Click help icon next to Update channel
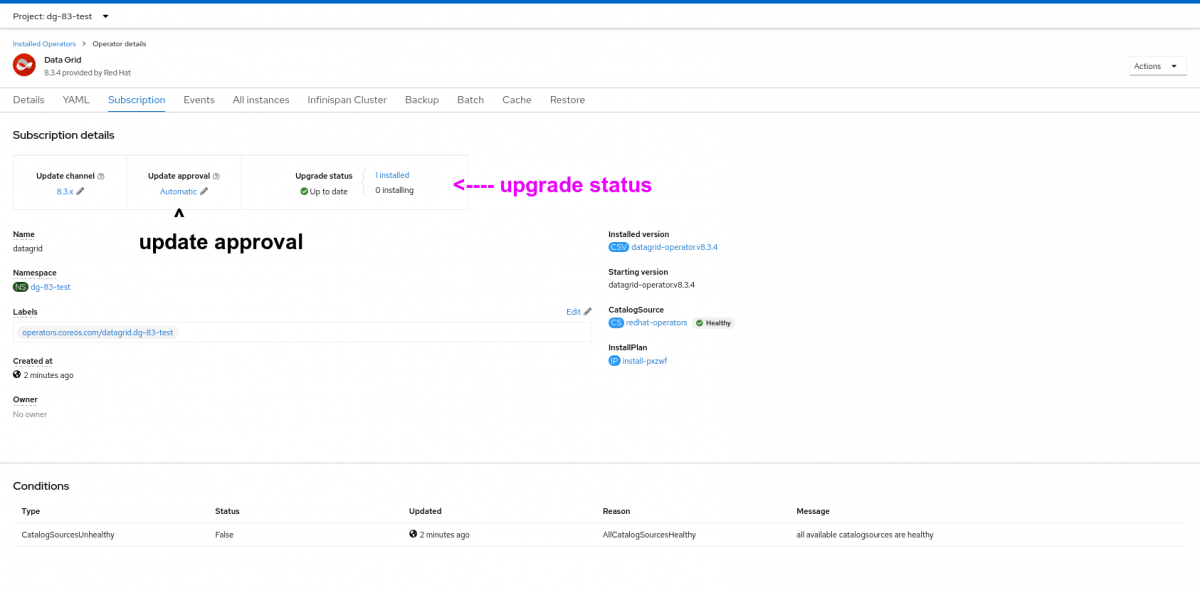 coord(101,176)
